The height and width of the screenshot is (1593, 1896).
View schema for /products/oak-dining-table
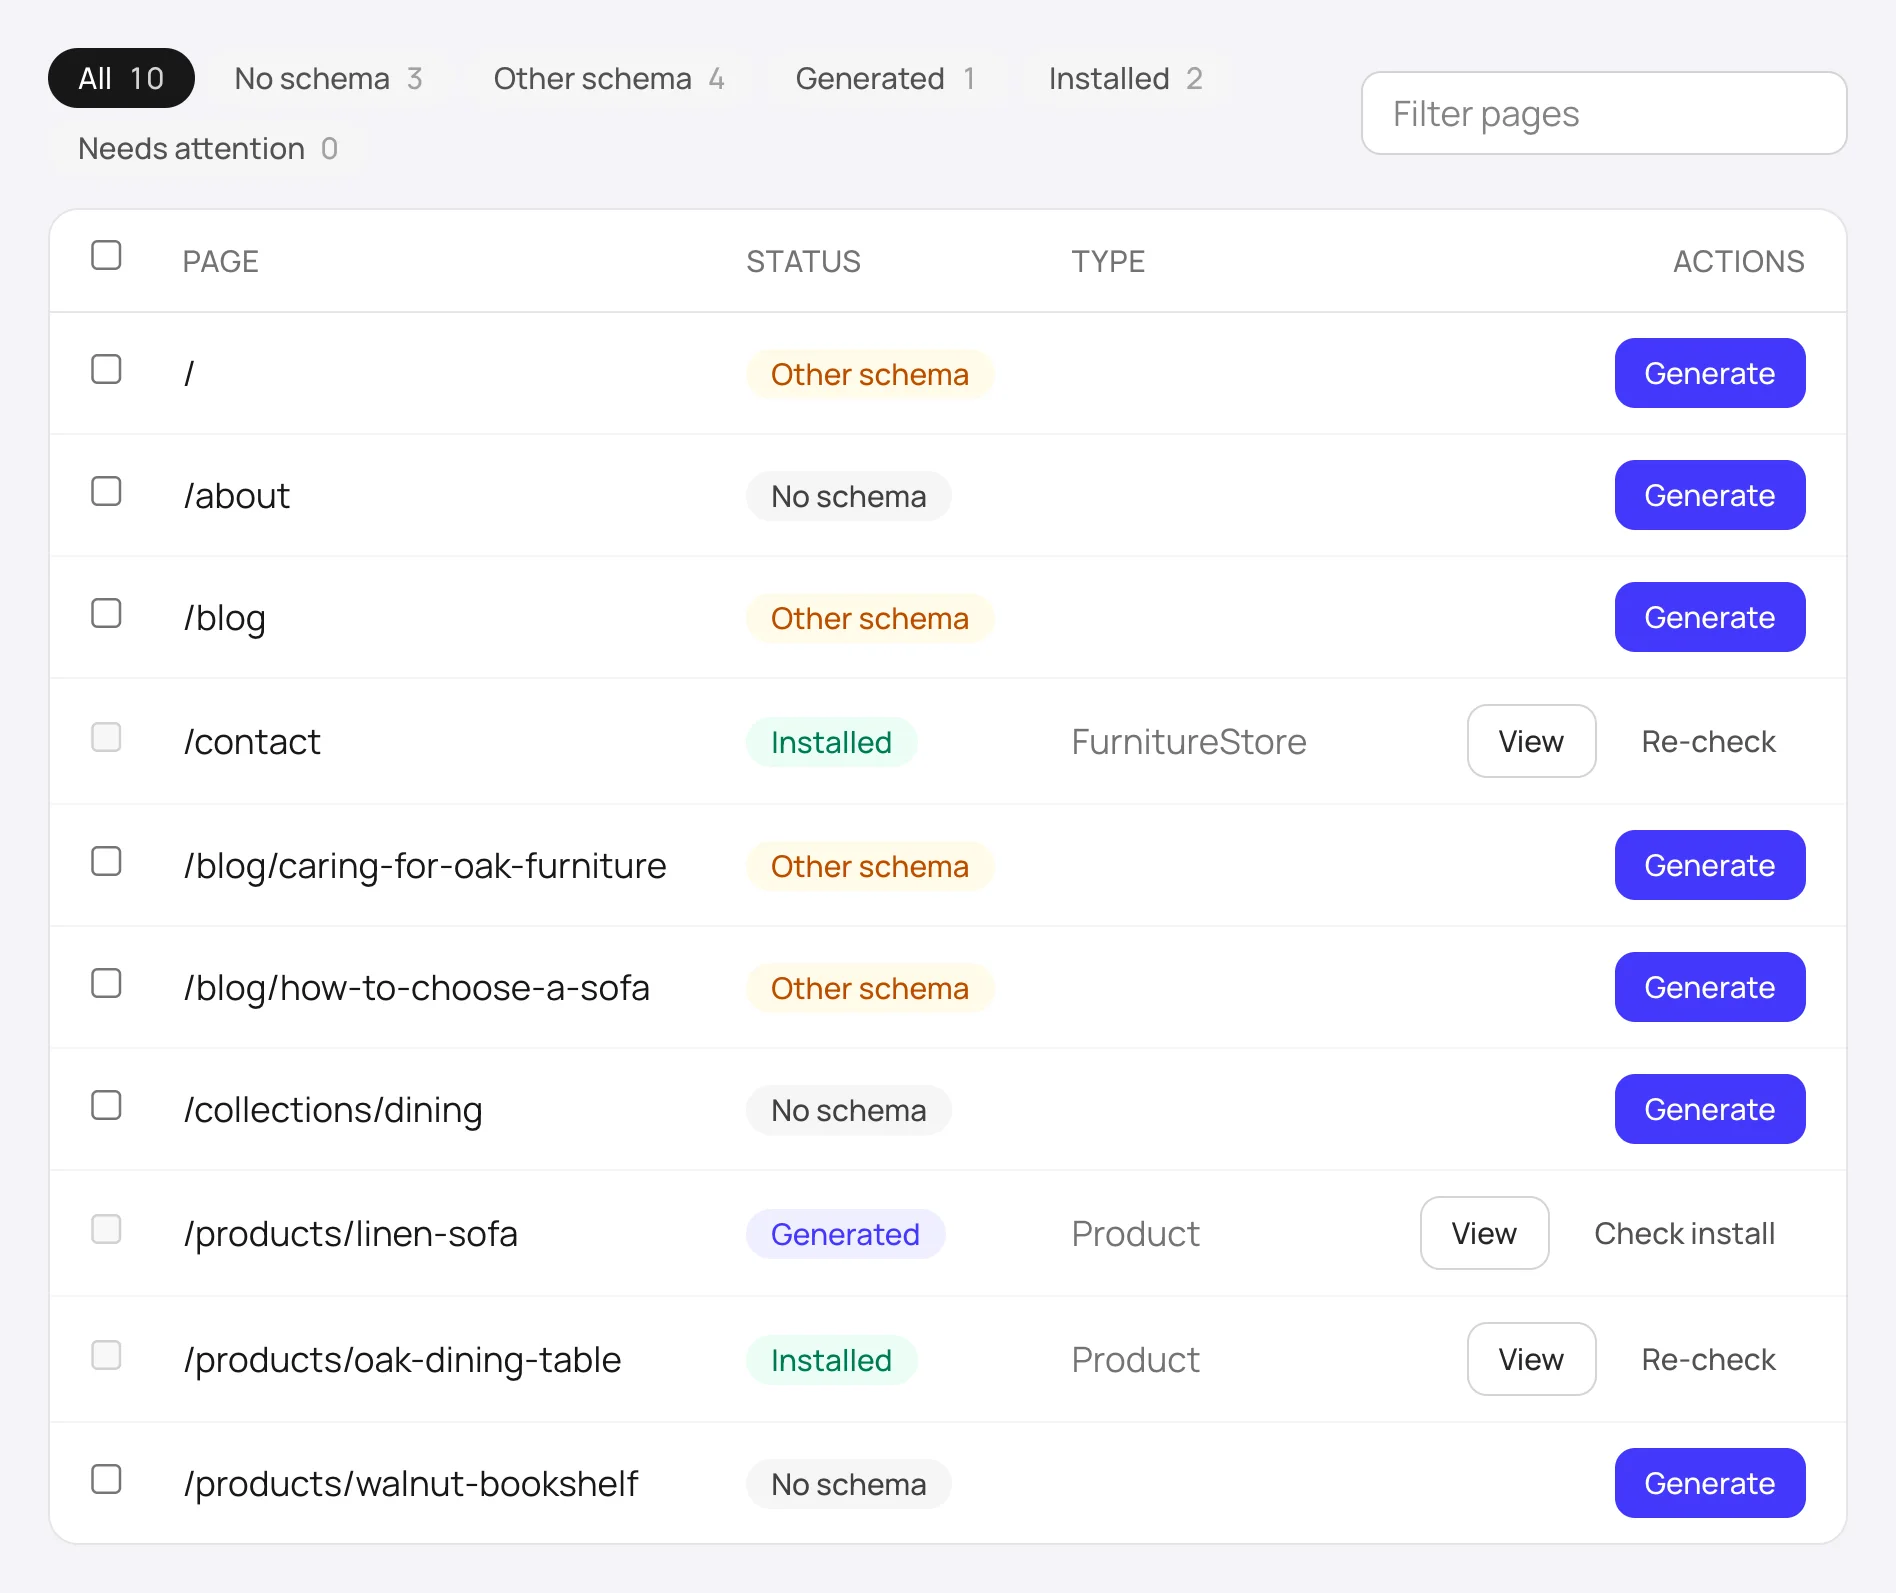(x=1531, y=1359)
